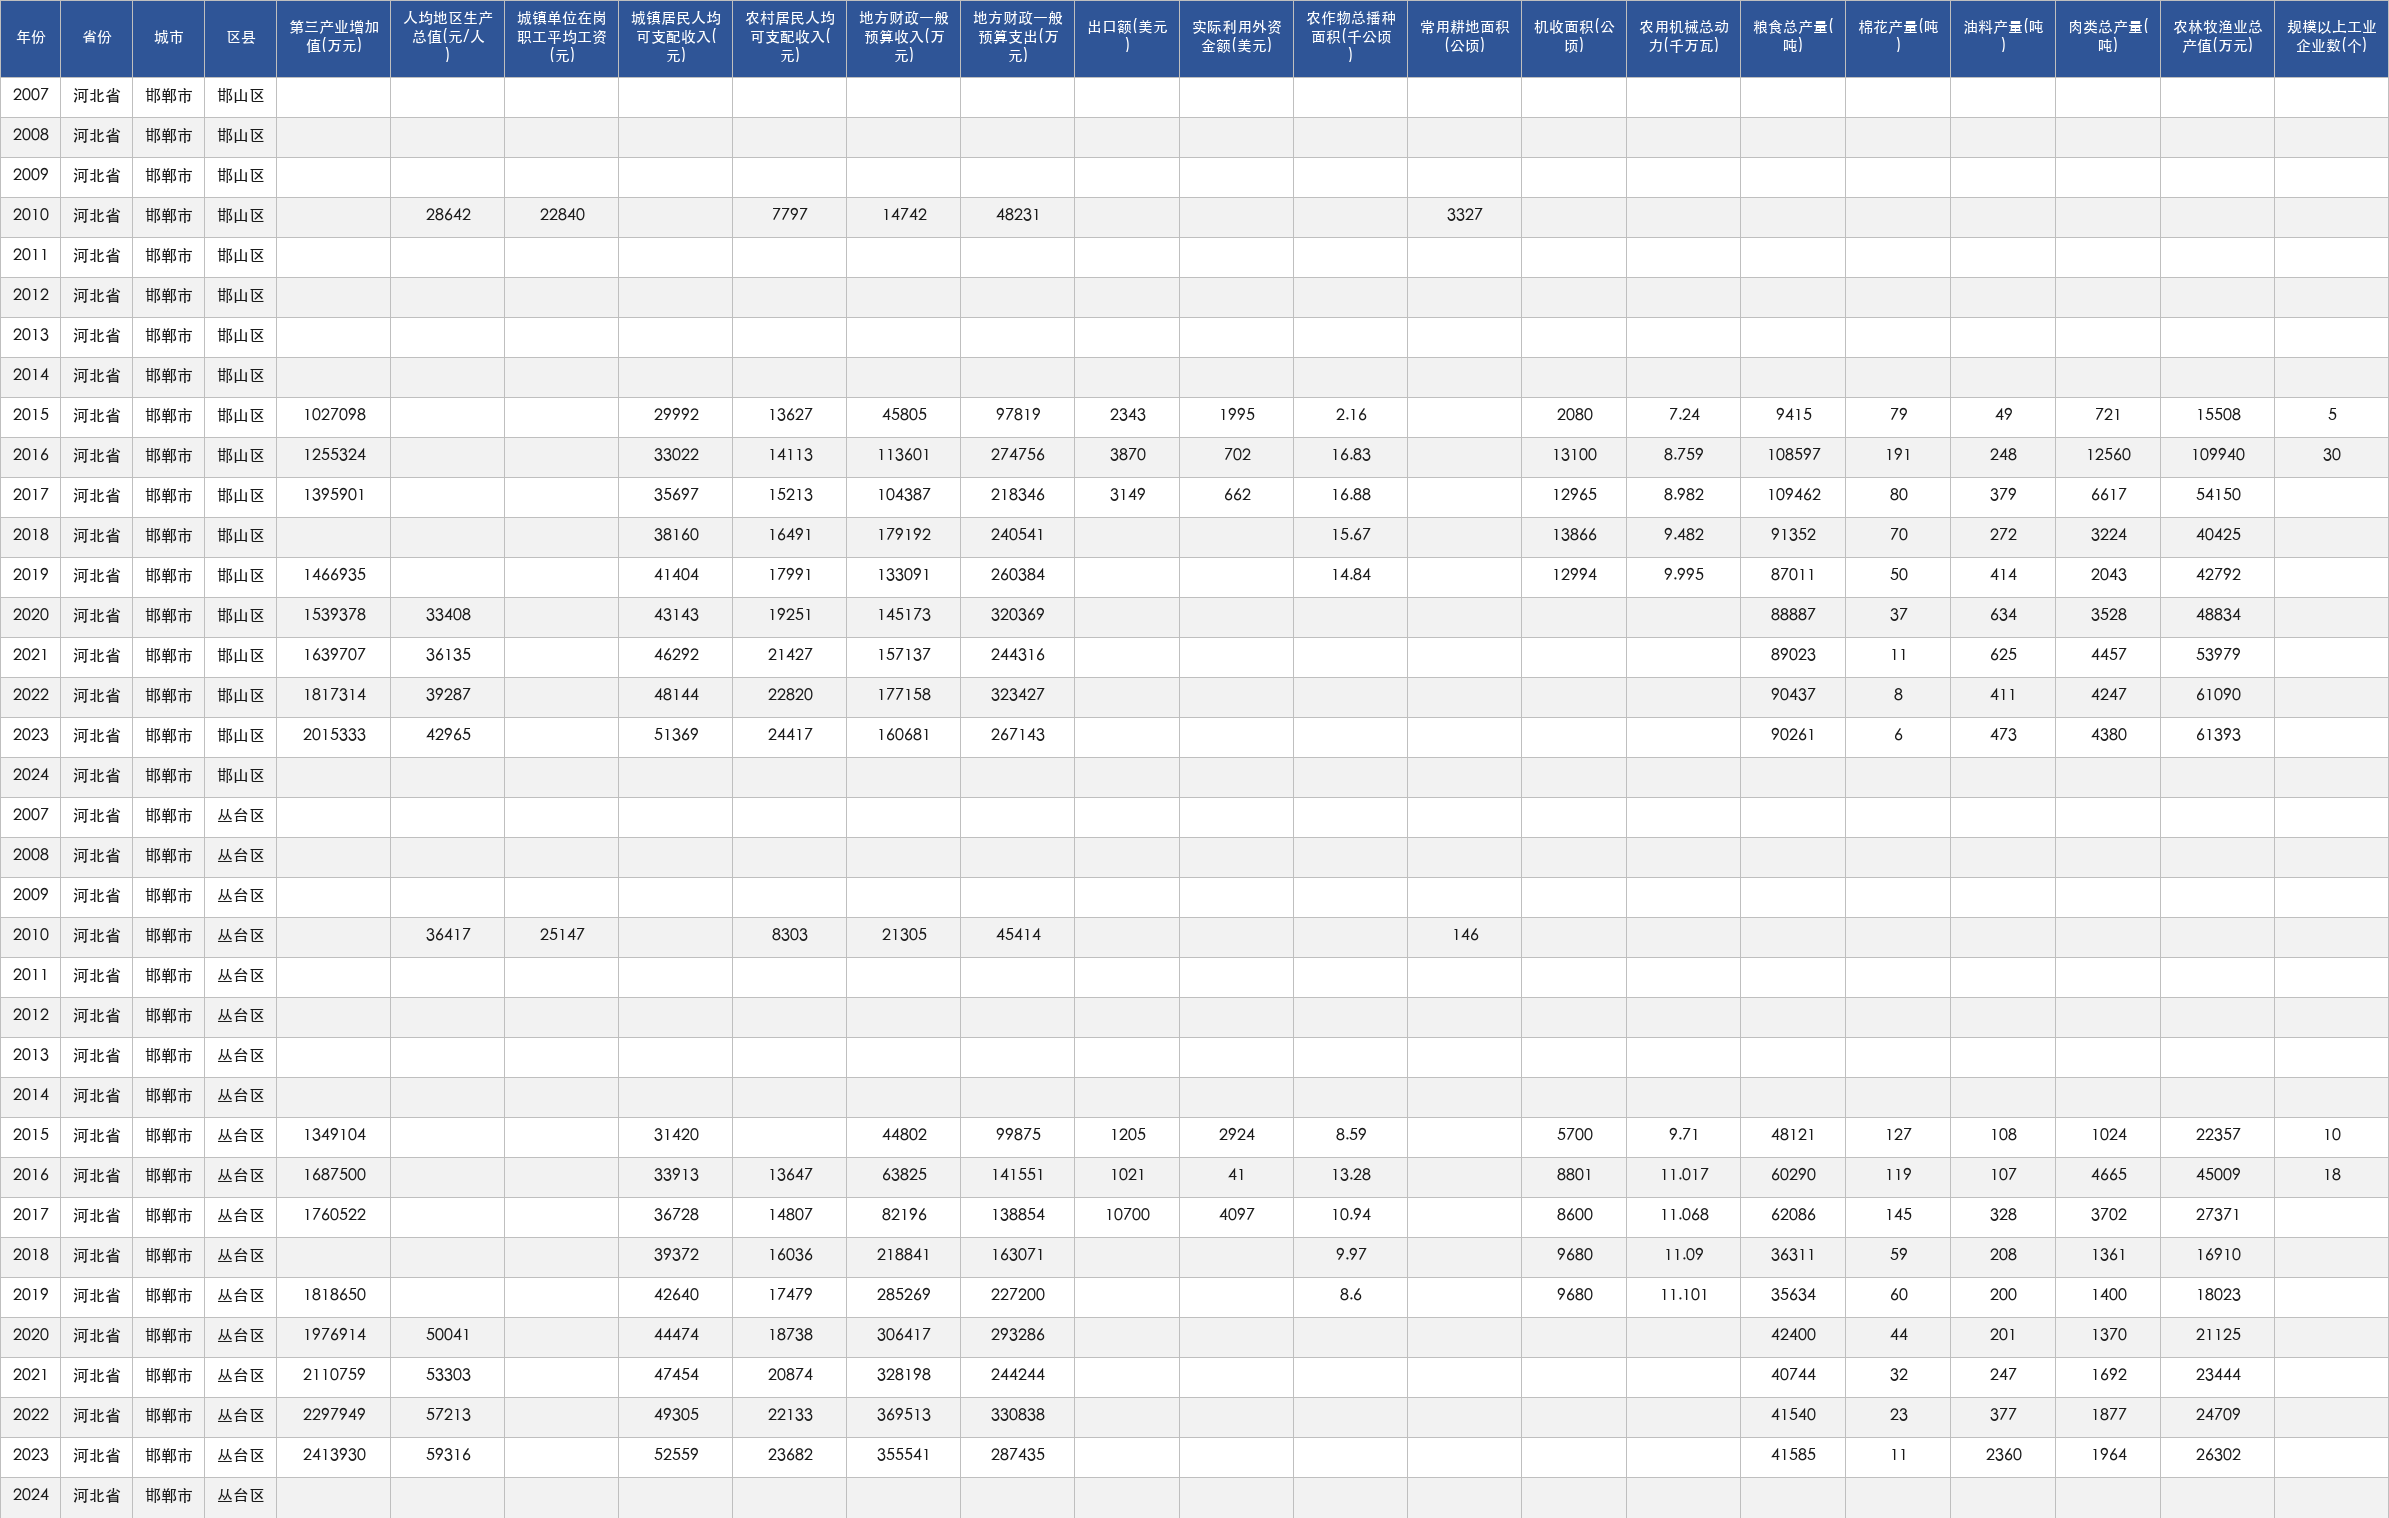Click the 2017 丛台区 export value 10700
Screen dimensions: 2389x1518
coord(1127,1215)
